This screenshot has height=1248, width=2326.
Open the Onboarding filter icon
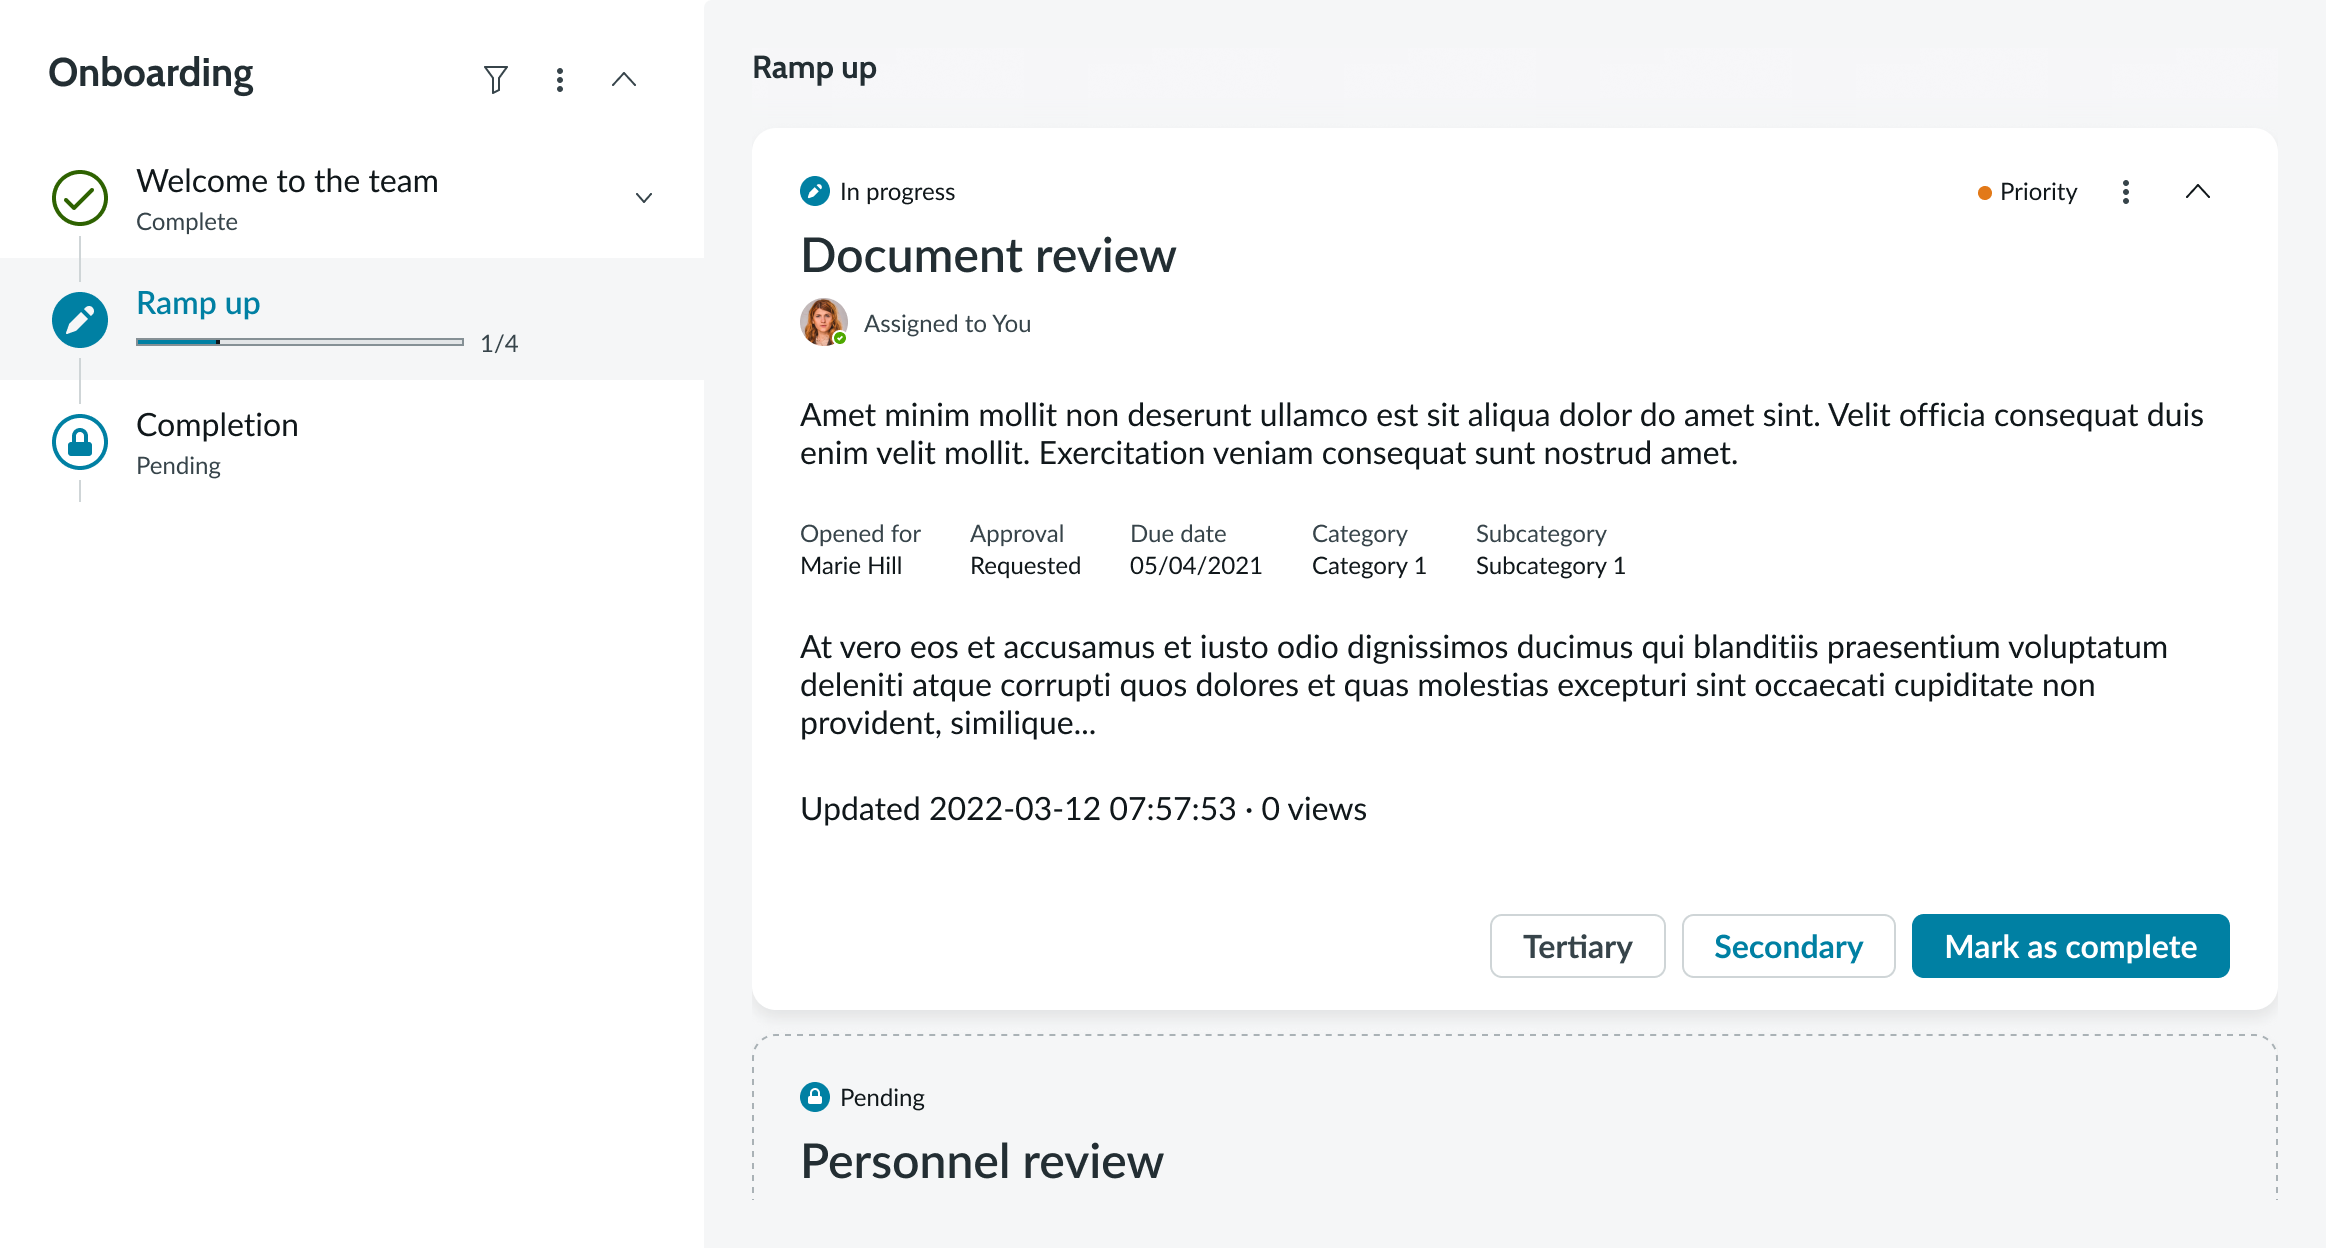coord(495,79)
